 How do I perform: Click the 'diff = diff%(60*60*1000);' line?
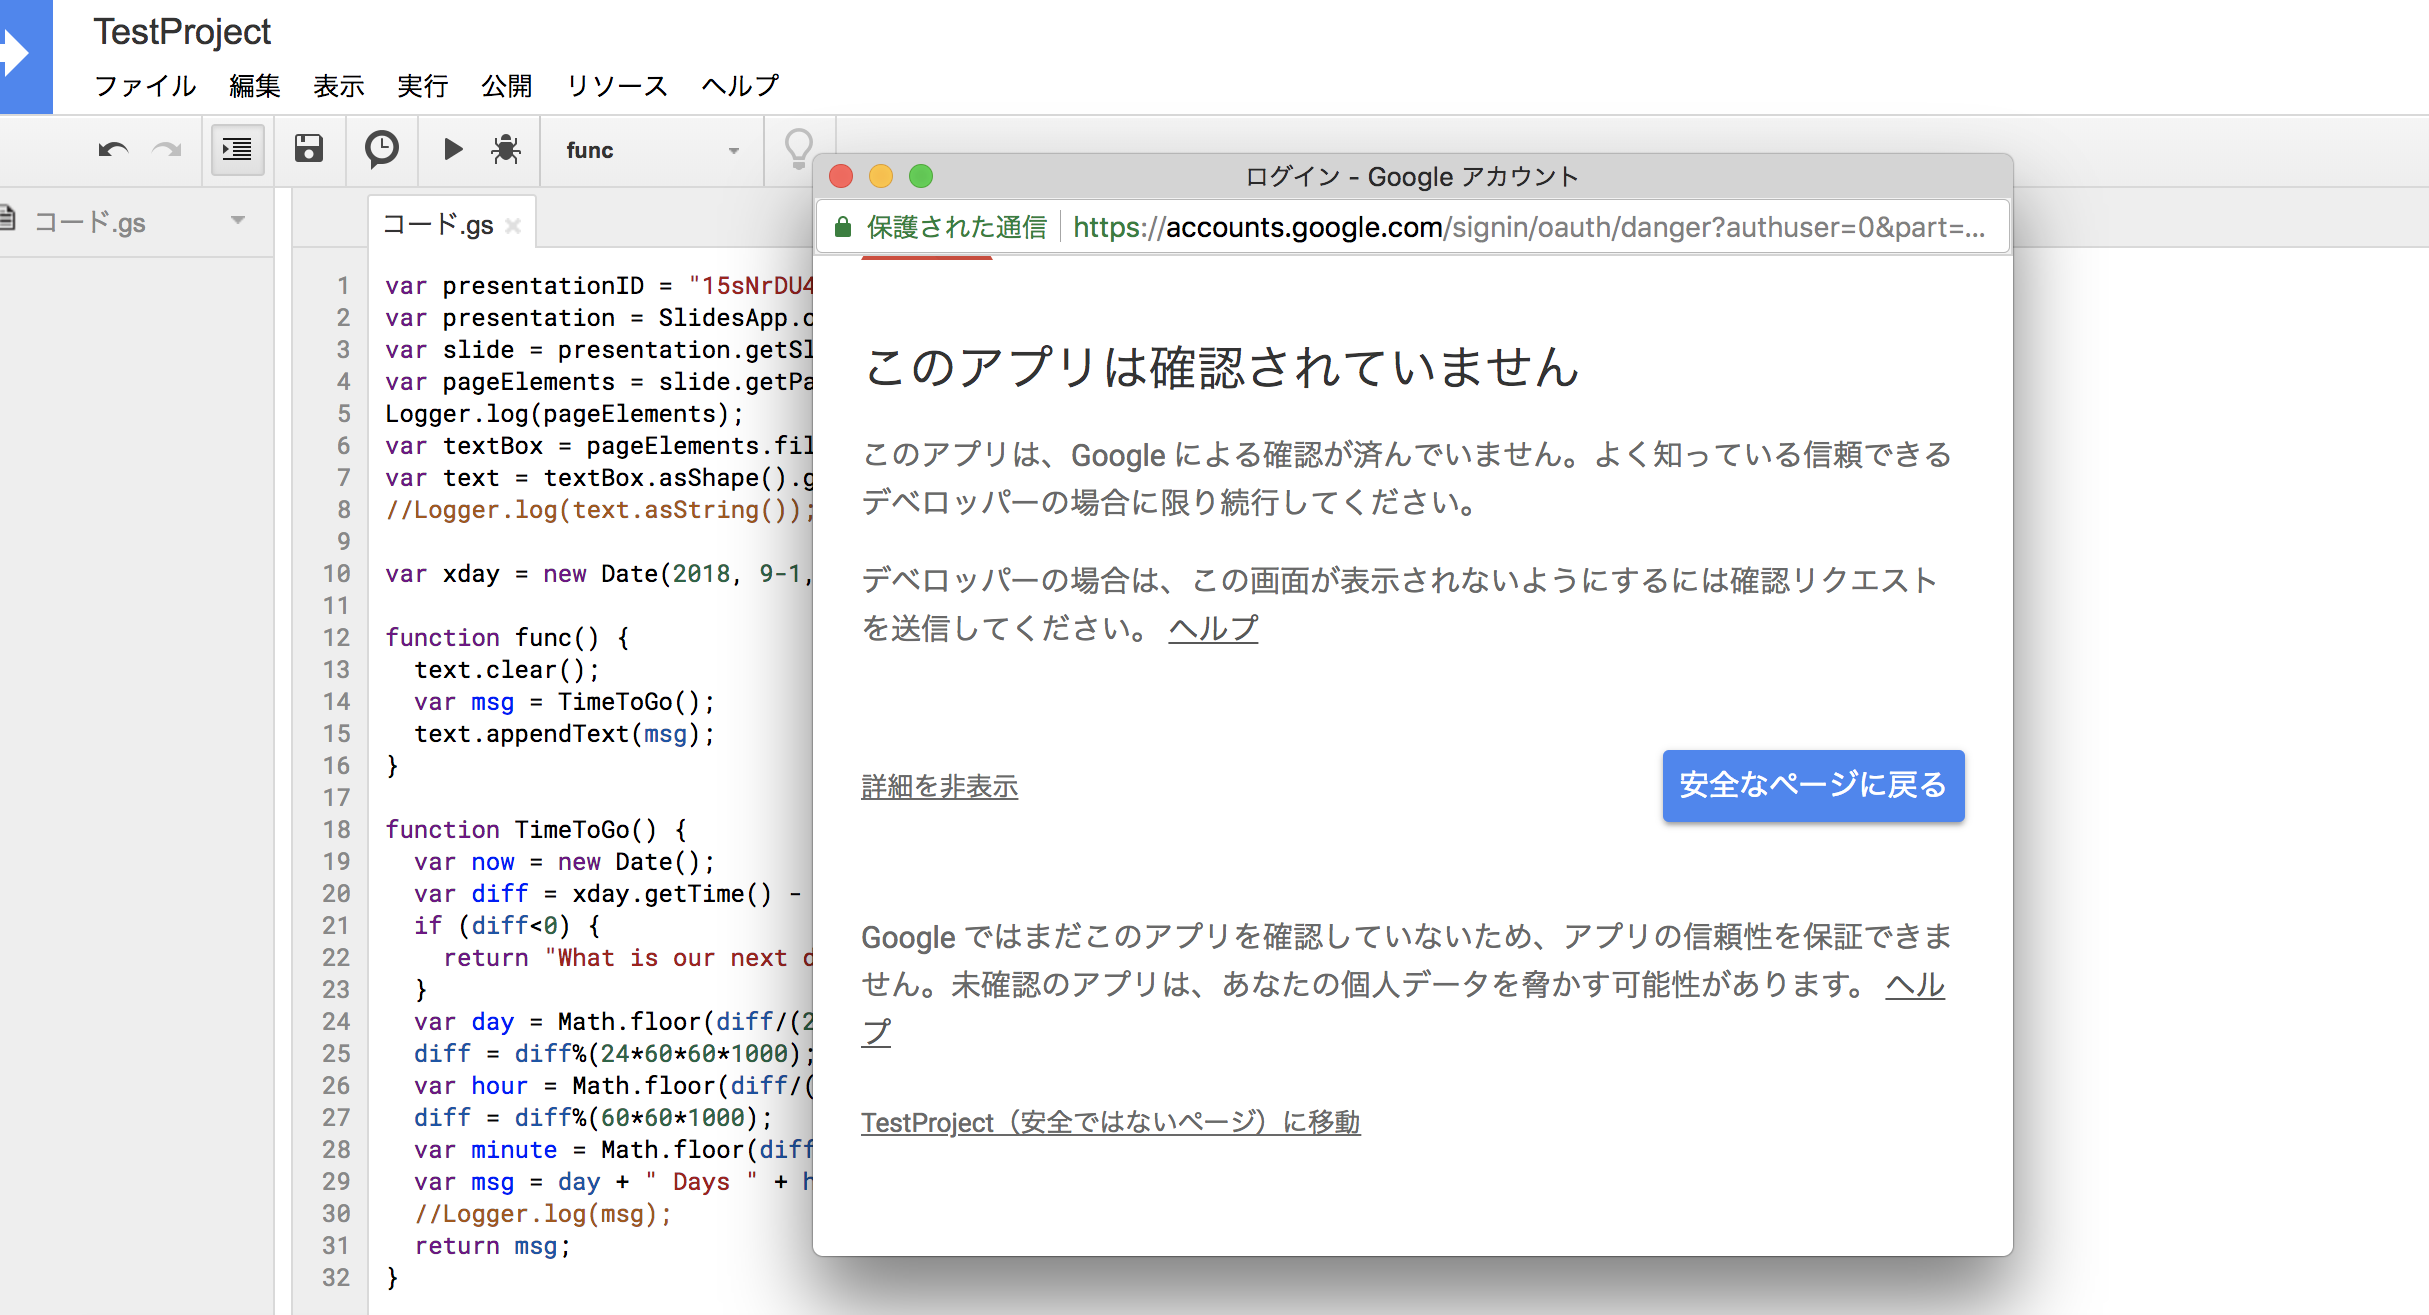pyautogui.click(x=594, y=1118)
